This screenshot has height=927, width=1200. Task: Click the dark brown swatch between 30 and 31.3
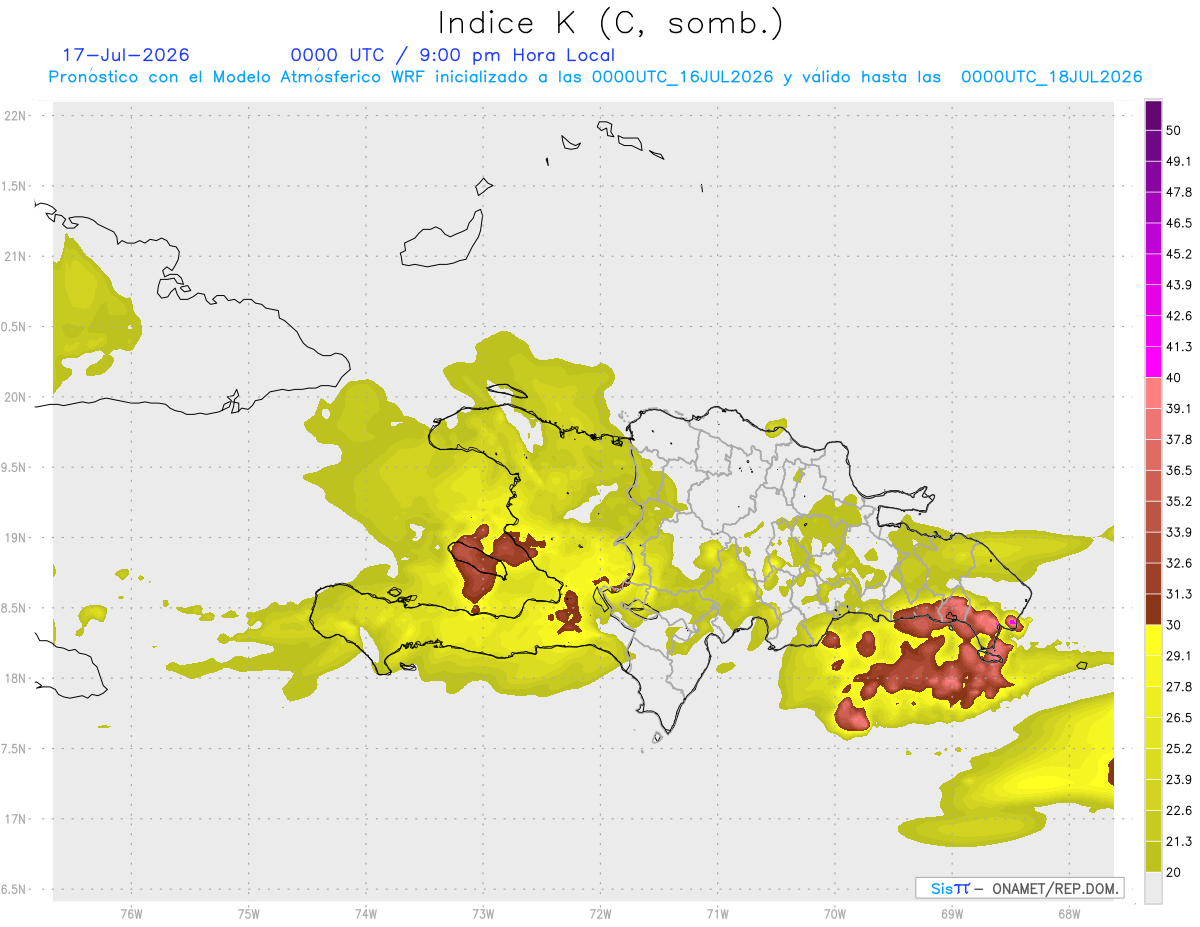tap(1153, 609)
